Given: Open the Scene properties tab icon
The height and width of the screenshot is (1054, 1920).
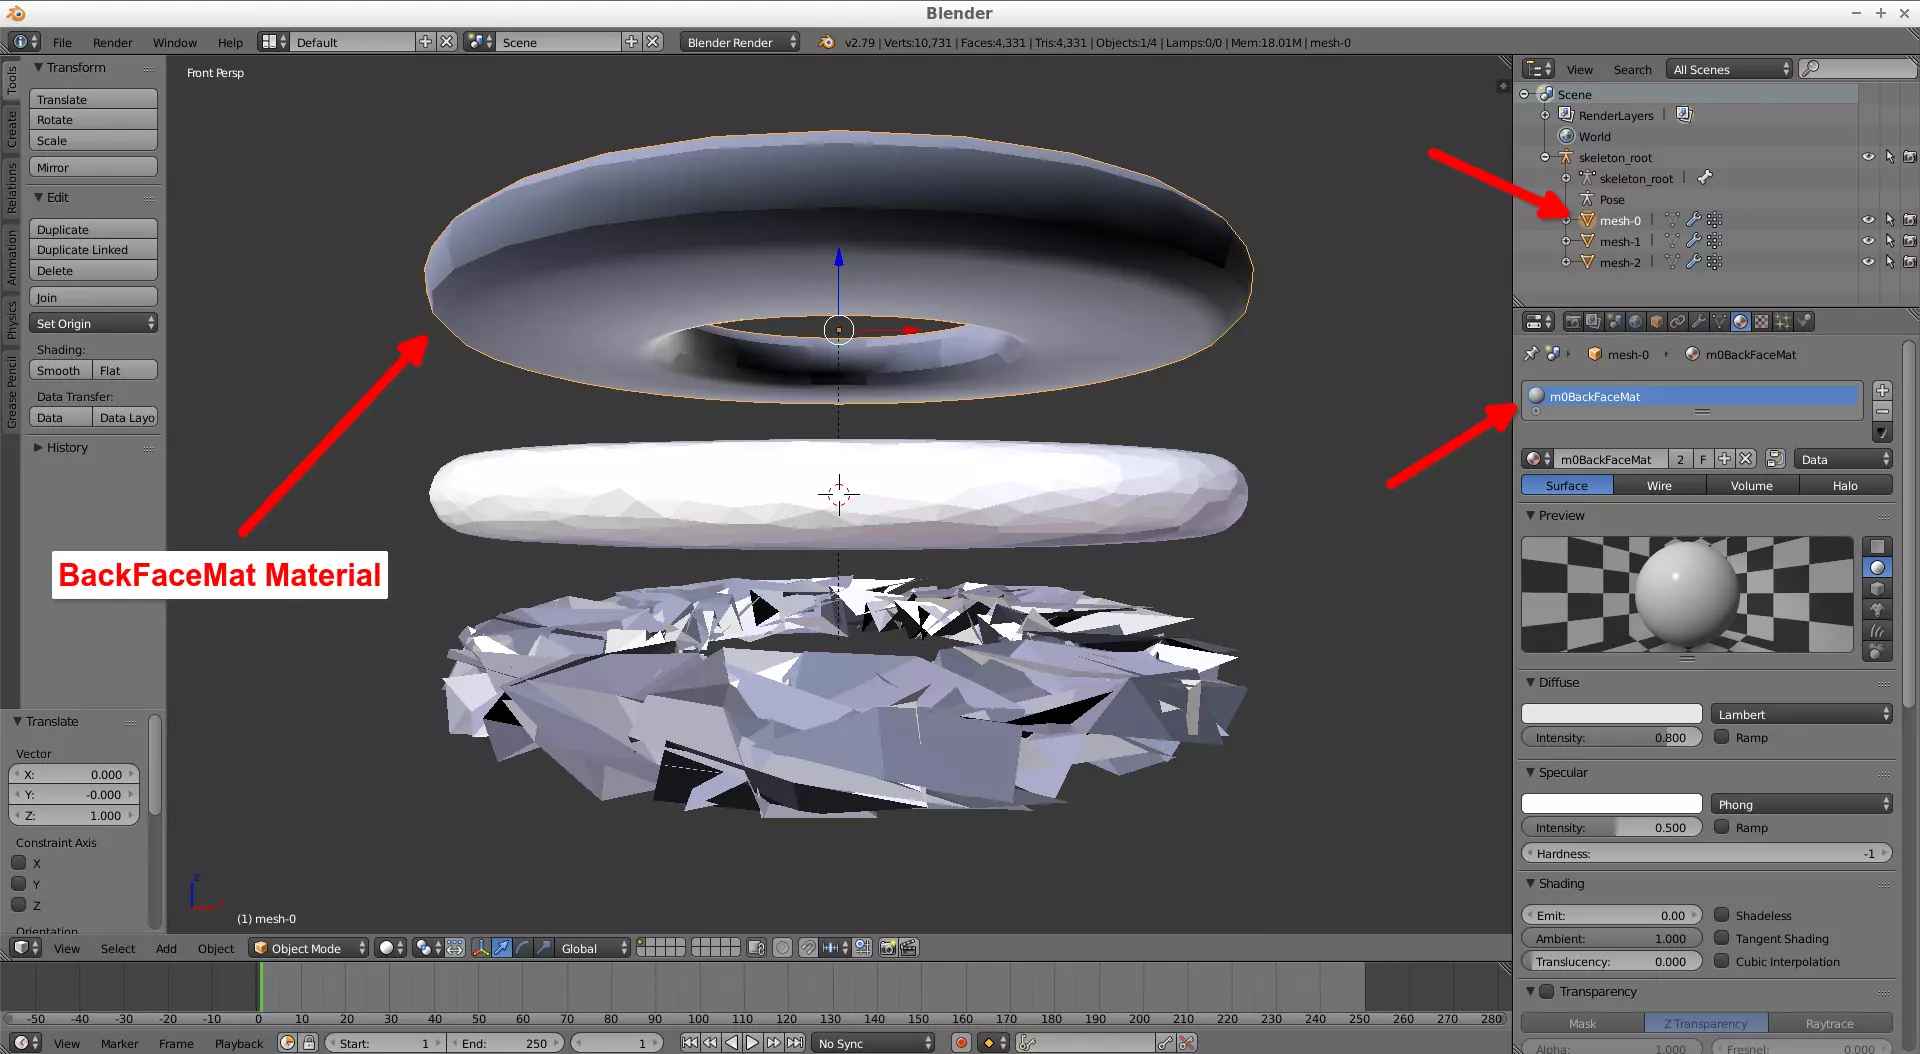Looking at the screenshot, I should click(x=1615, y=321).
